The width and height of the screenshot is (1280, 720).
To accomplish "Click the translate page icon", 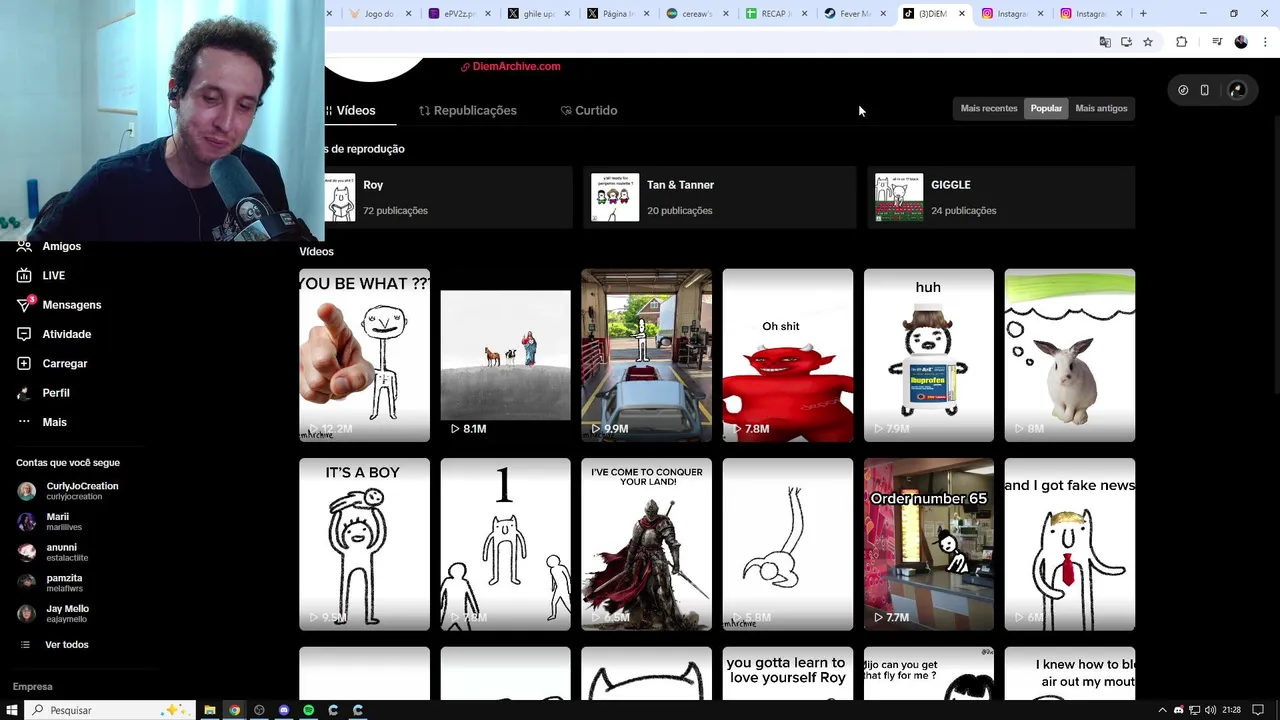I will (1105, 42).
